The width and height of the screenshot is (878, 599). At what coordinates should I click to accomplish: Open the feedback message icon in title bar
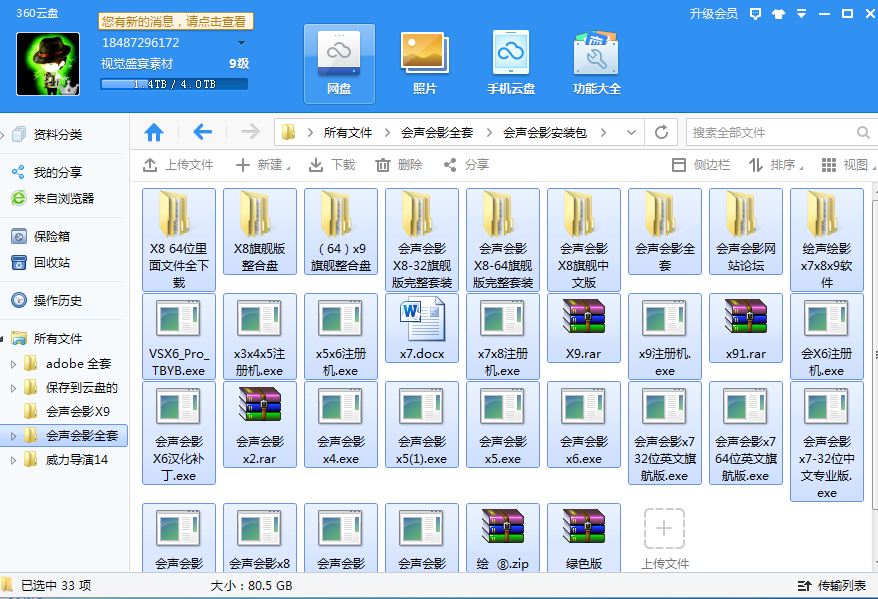(755, 13)
